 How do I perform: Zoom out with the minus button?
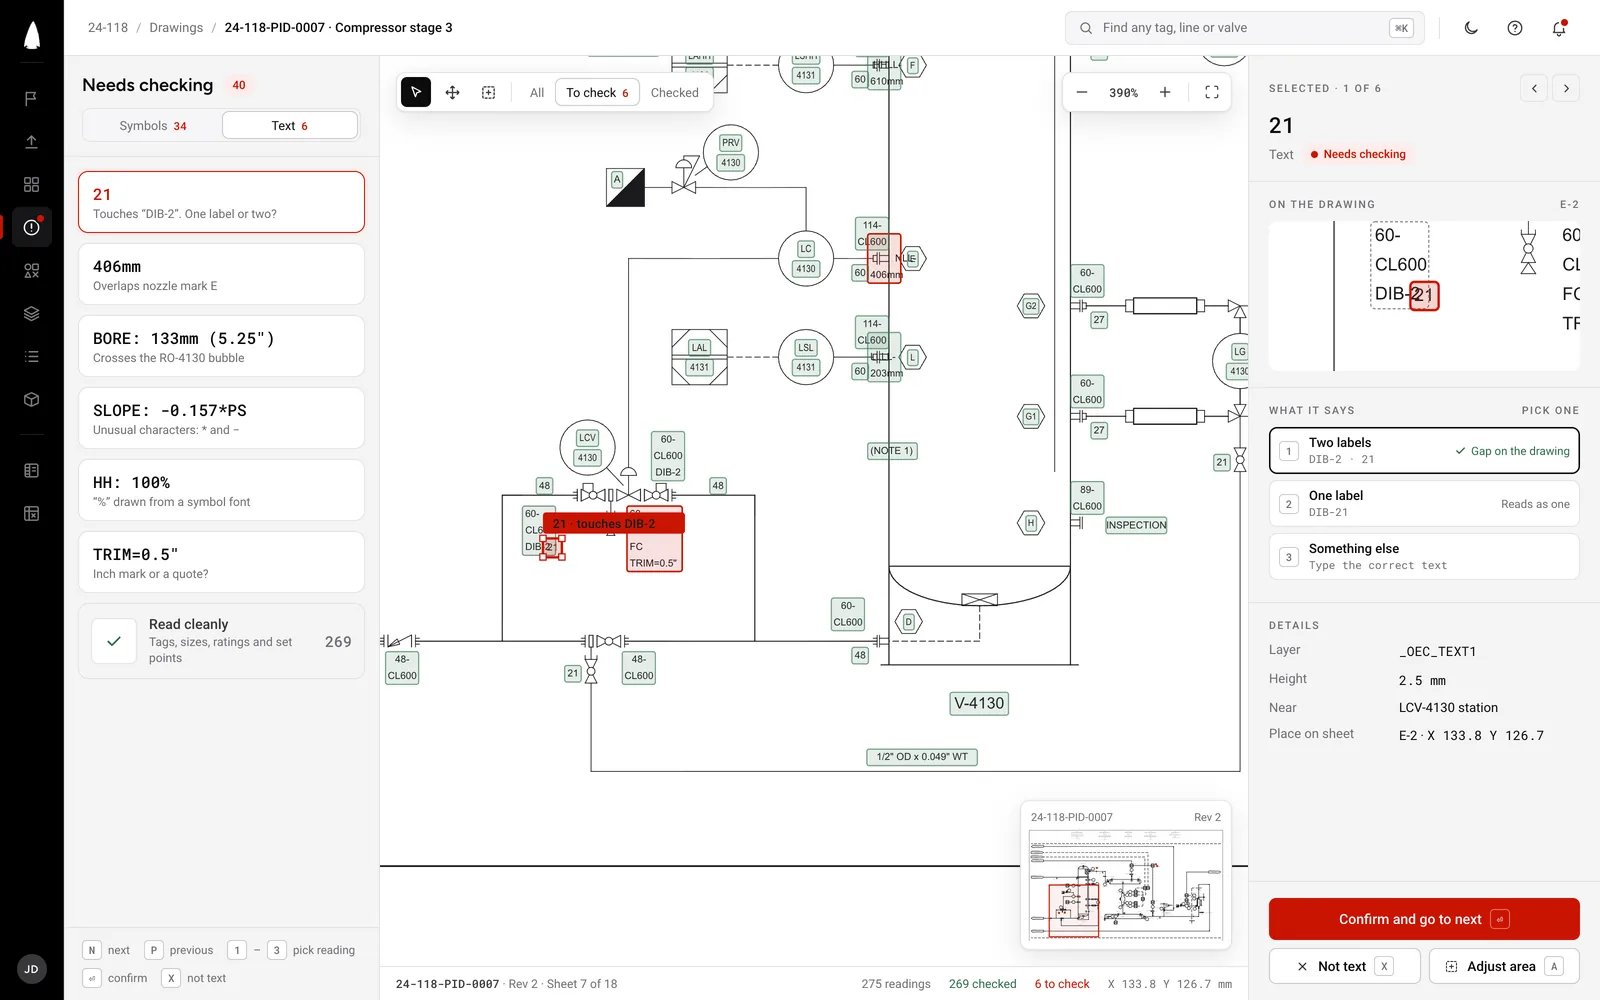point(1082,92)
